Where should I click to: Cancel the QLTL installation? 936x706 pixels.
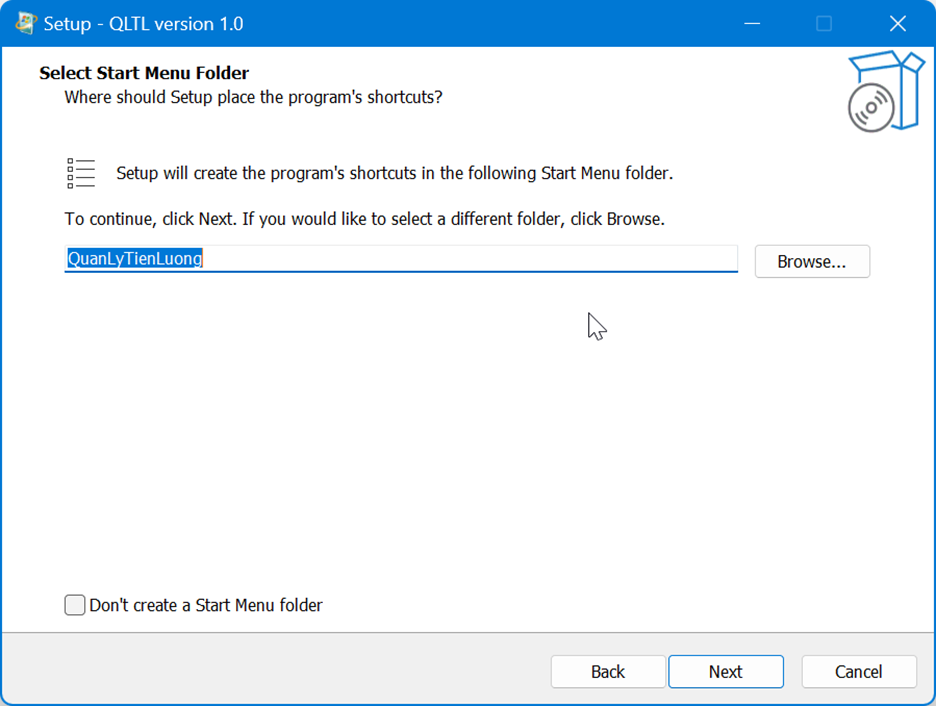coord(858,672)
